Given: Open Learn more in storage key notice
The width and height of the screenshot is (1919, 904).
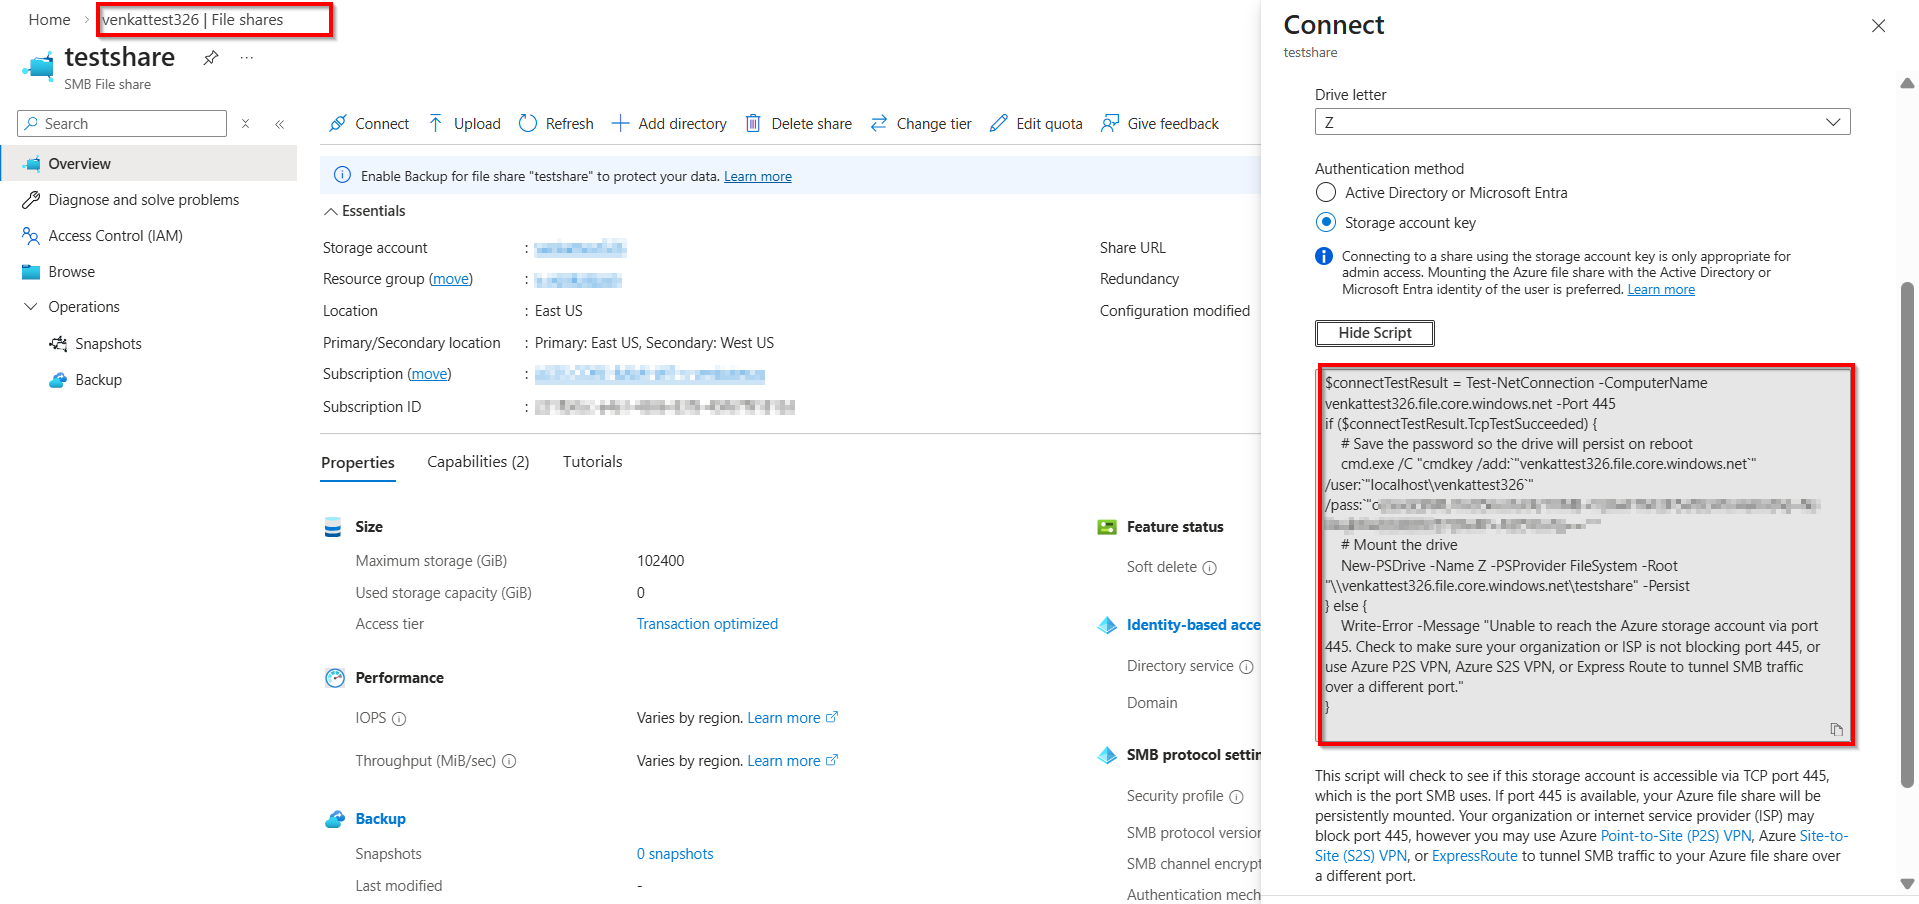Looking at the screenshot, I should click(x=1661, y=290).
